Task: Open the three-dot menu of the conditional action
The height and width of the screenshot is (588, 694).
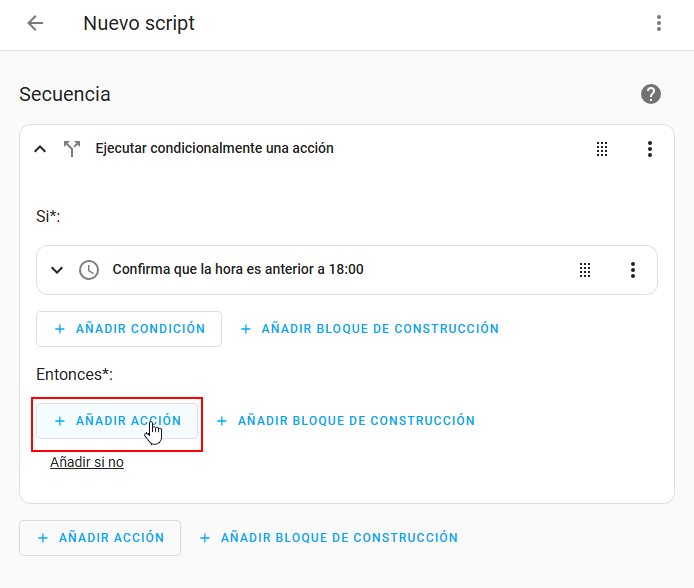Action: click(650, 149)
